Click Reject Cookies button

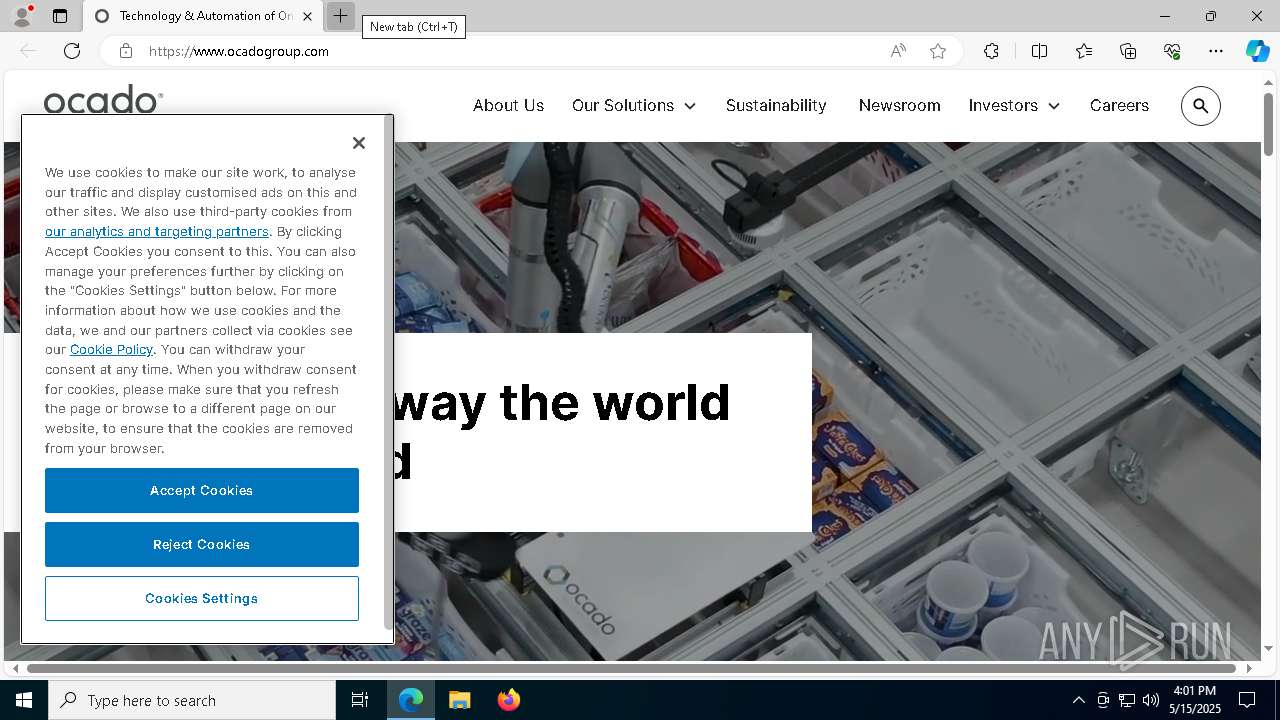[x=202, y=544]
